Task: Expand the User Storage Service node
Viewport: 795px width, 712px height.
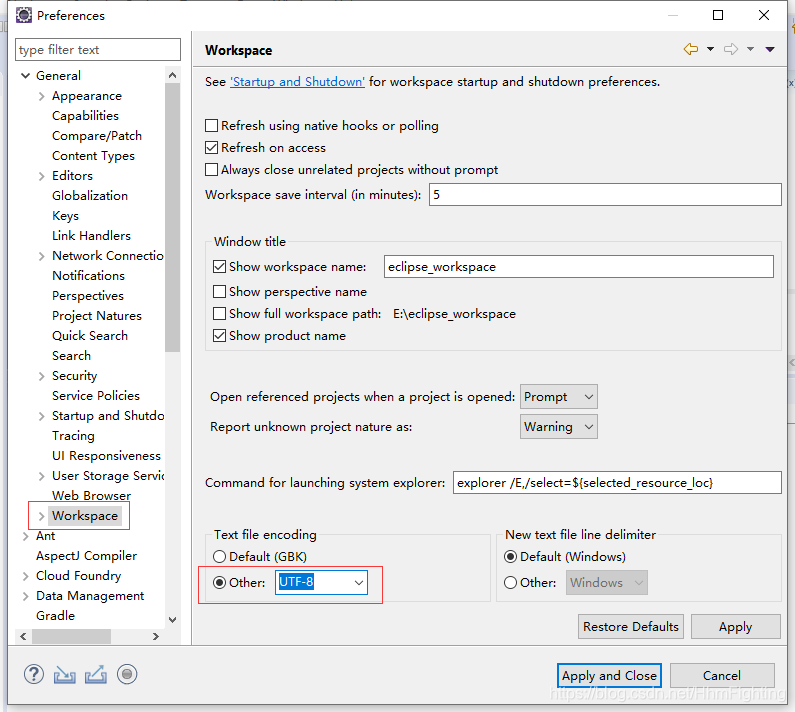Action: pyautogui.click(x=42, y=476)
